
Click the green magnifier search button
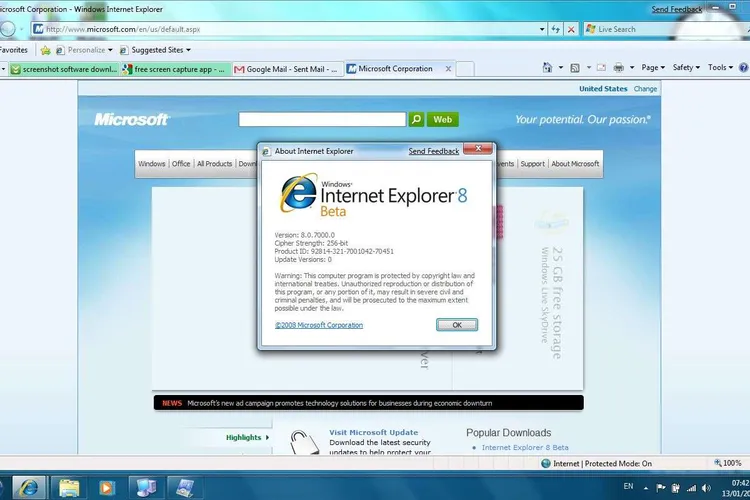coord(416,119)
